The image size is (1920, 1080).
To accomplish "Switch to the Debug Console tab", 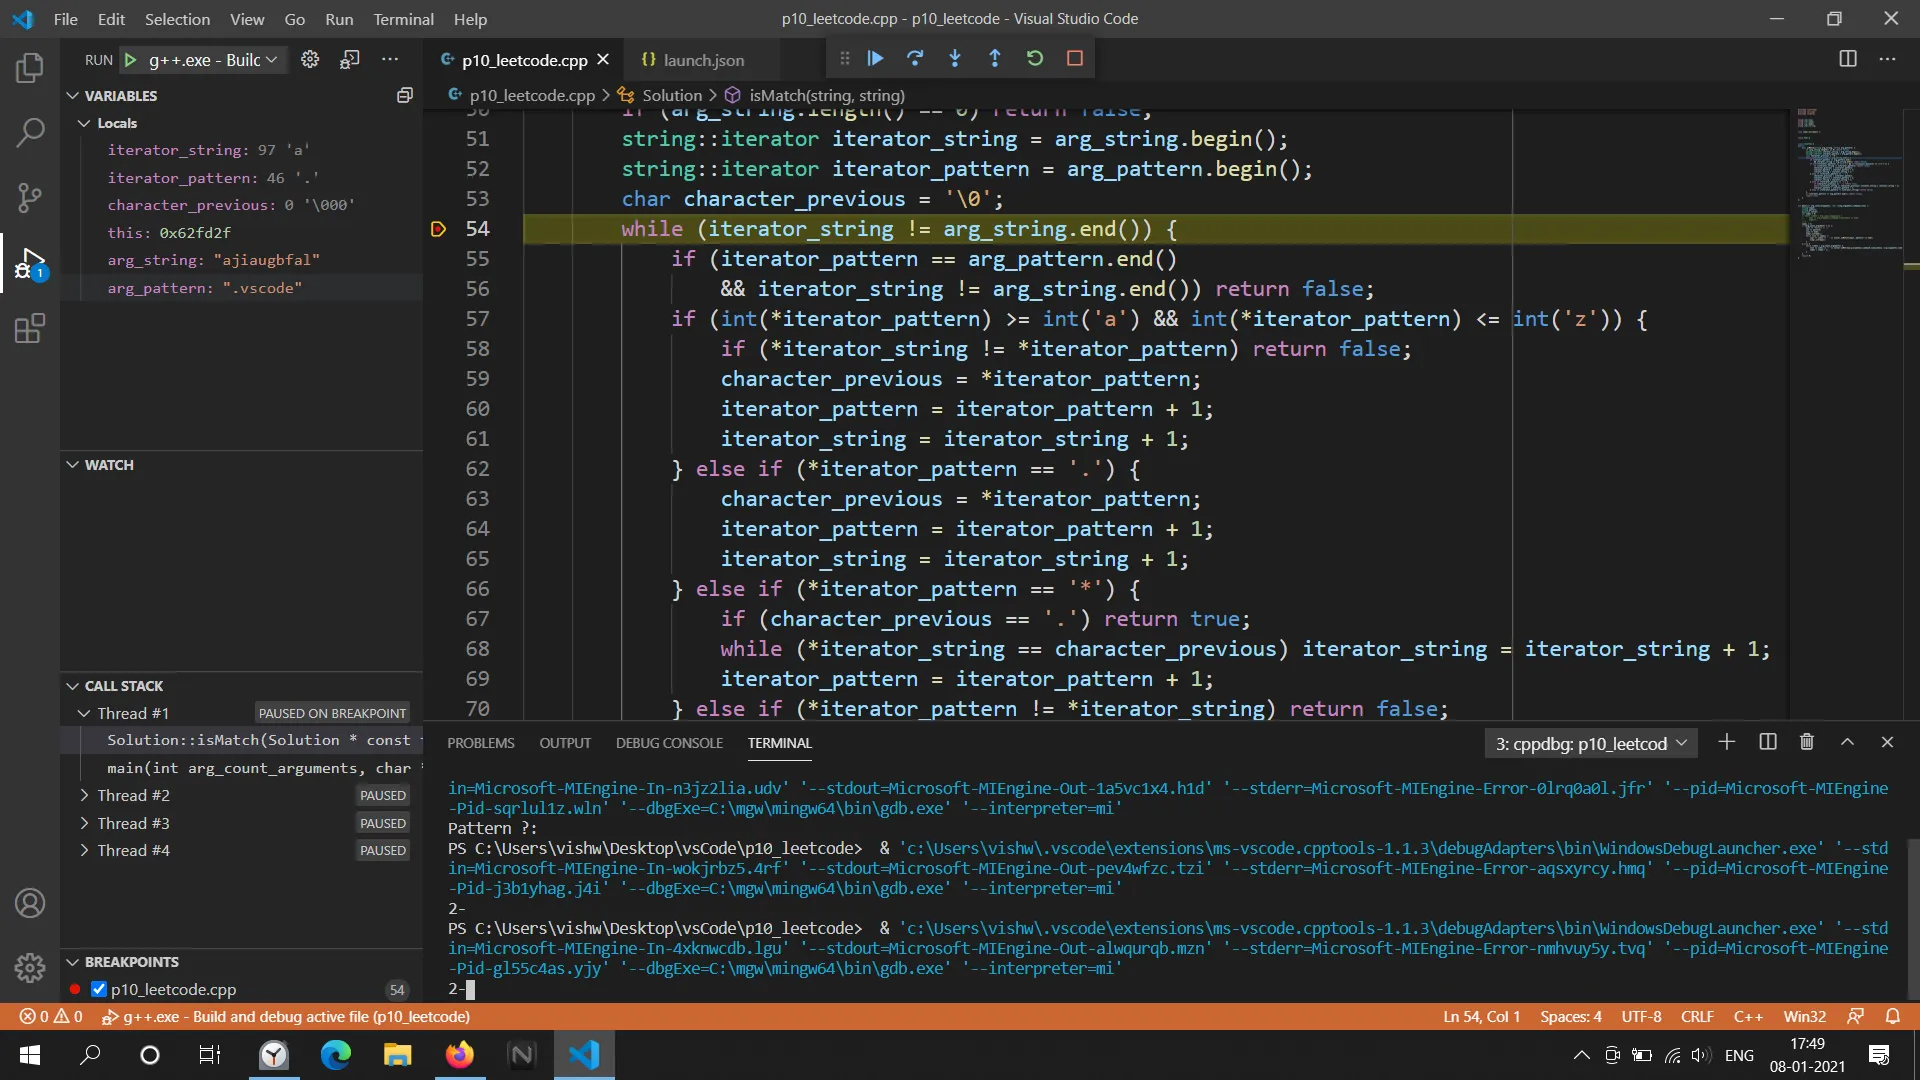I will pos(669,744).
